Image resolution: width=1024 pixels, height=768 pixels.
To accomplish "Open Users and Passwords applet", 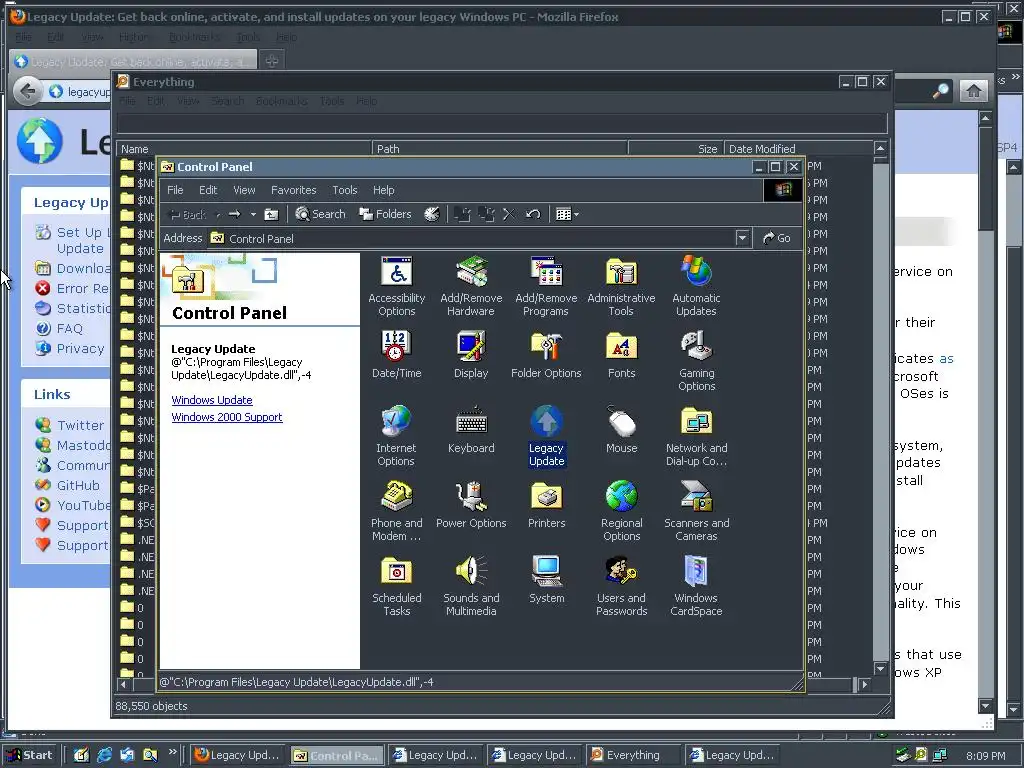I will tap(621, 586).
